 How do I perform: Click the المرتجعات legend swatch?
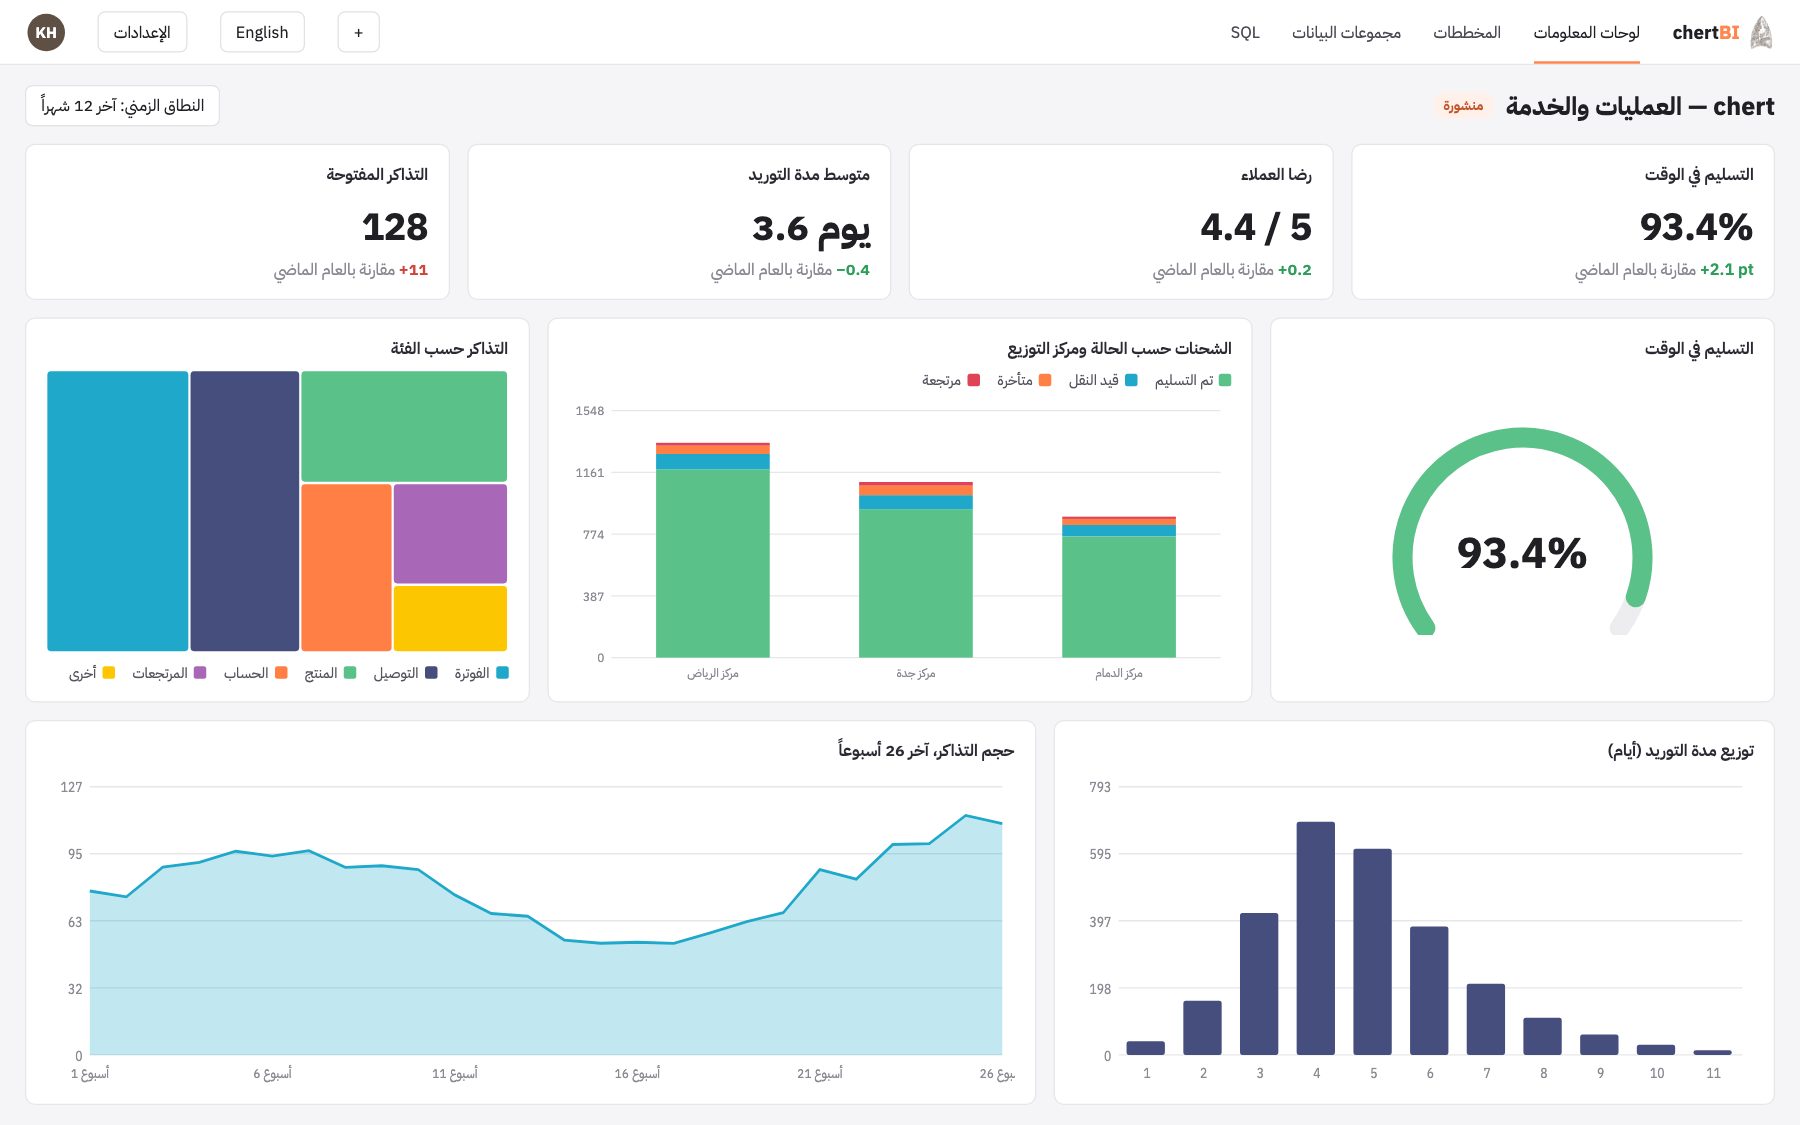point(200,673)
